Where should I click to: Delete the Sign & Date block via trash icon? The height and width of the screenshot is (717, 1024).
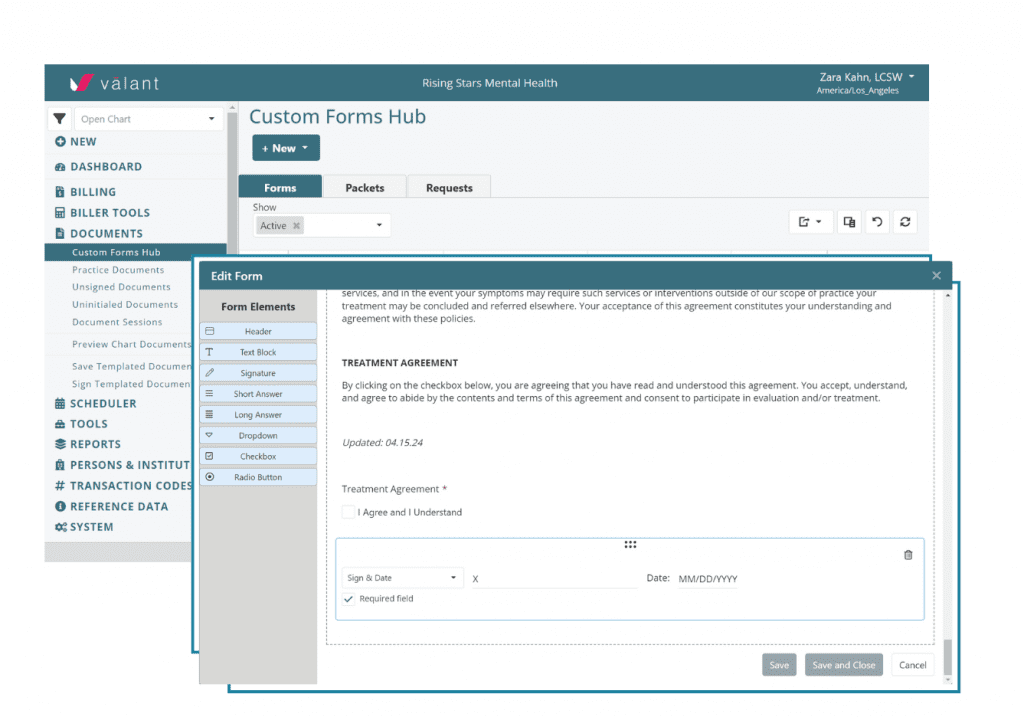coord(908,554)
